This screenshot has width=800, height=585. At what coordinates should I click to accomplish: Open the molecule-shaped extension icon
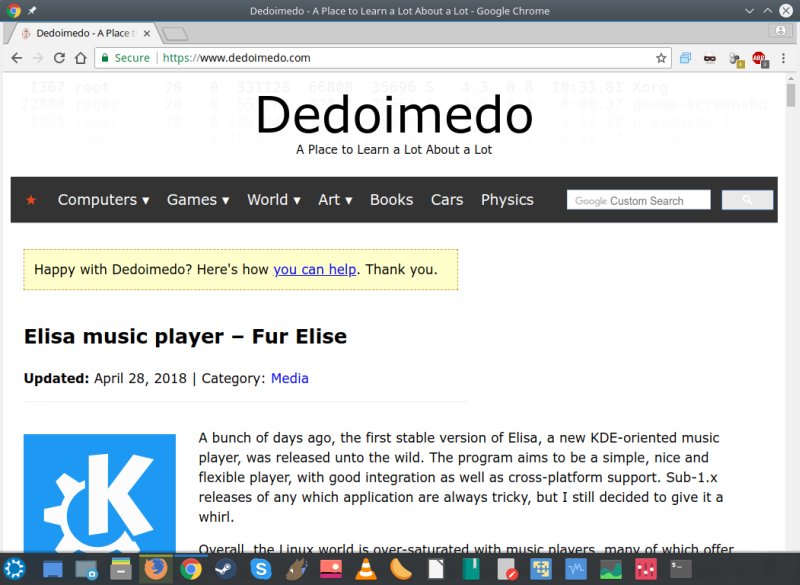click(x=736, y=59)
